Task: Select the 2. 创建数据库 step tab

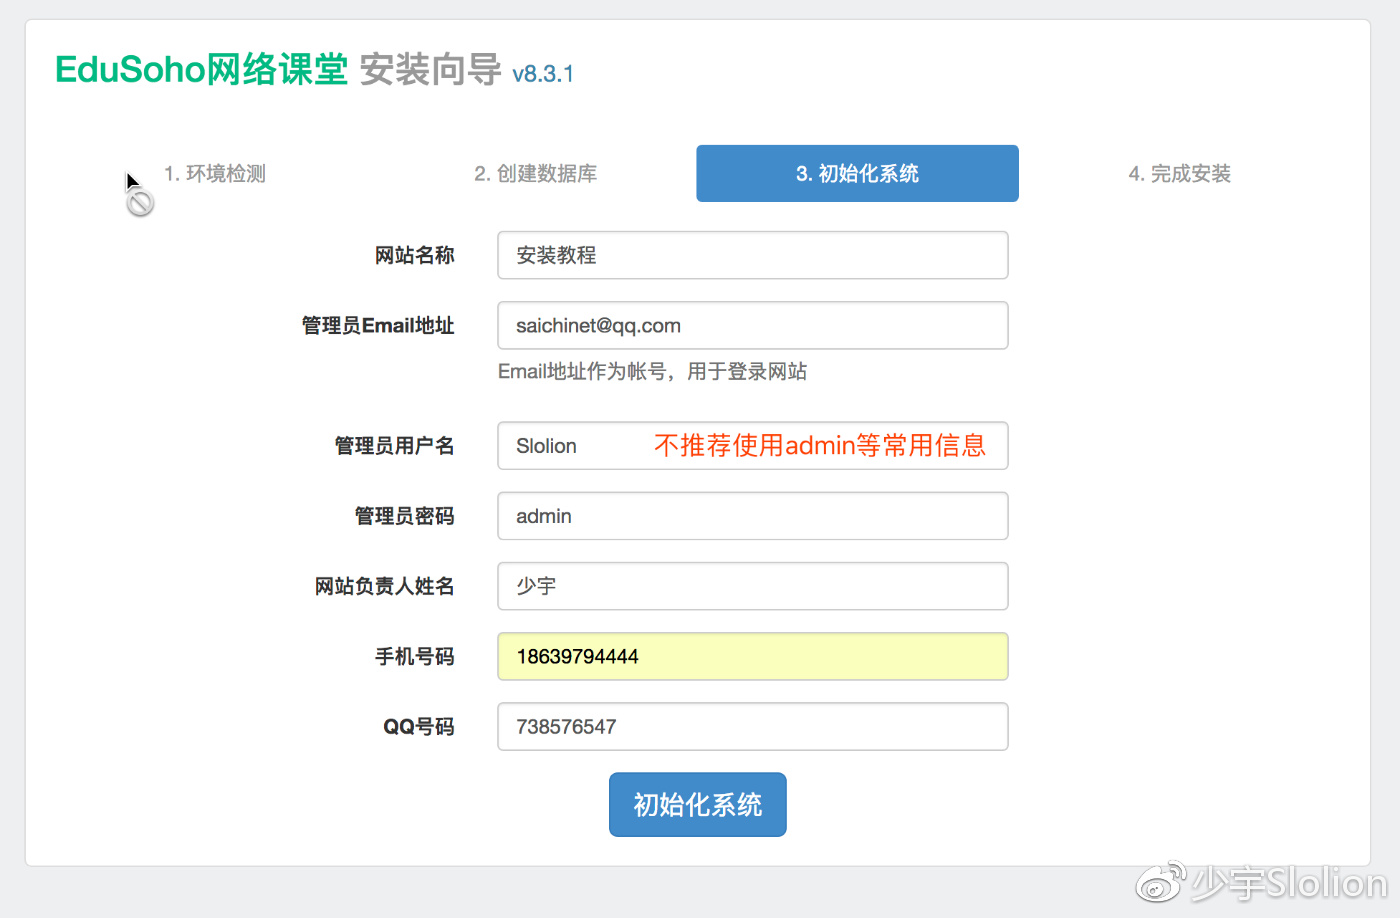Action: (536, 174)
